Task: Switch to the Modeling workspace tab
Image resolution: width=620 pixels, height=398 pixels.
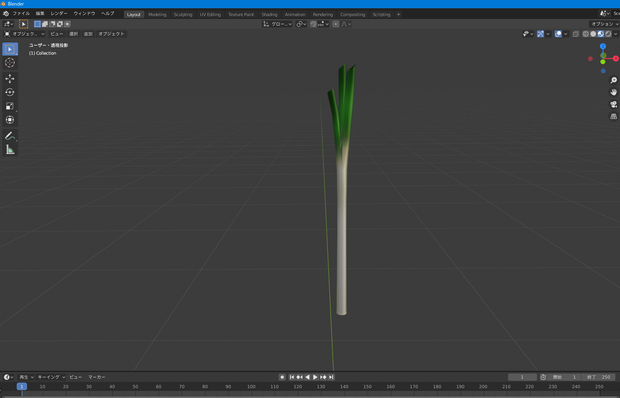Action: point(157,15)
